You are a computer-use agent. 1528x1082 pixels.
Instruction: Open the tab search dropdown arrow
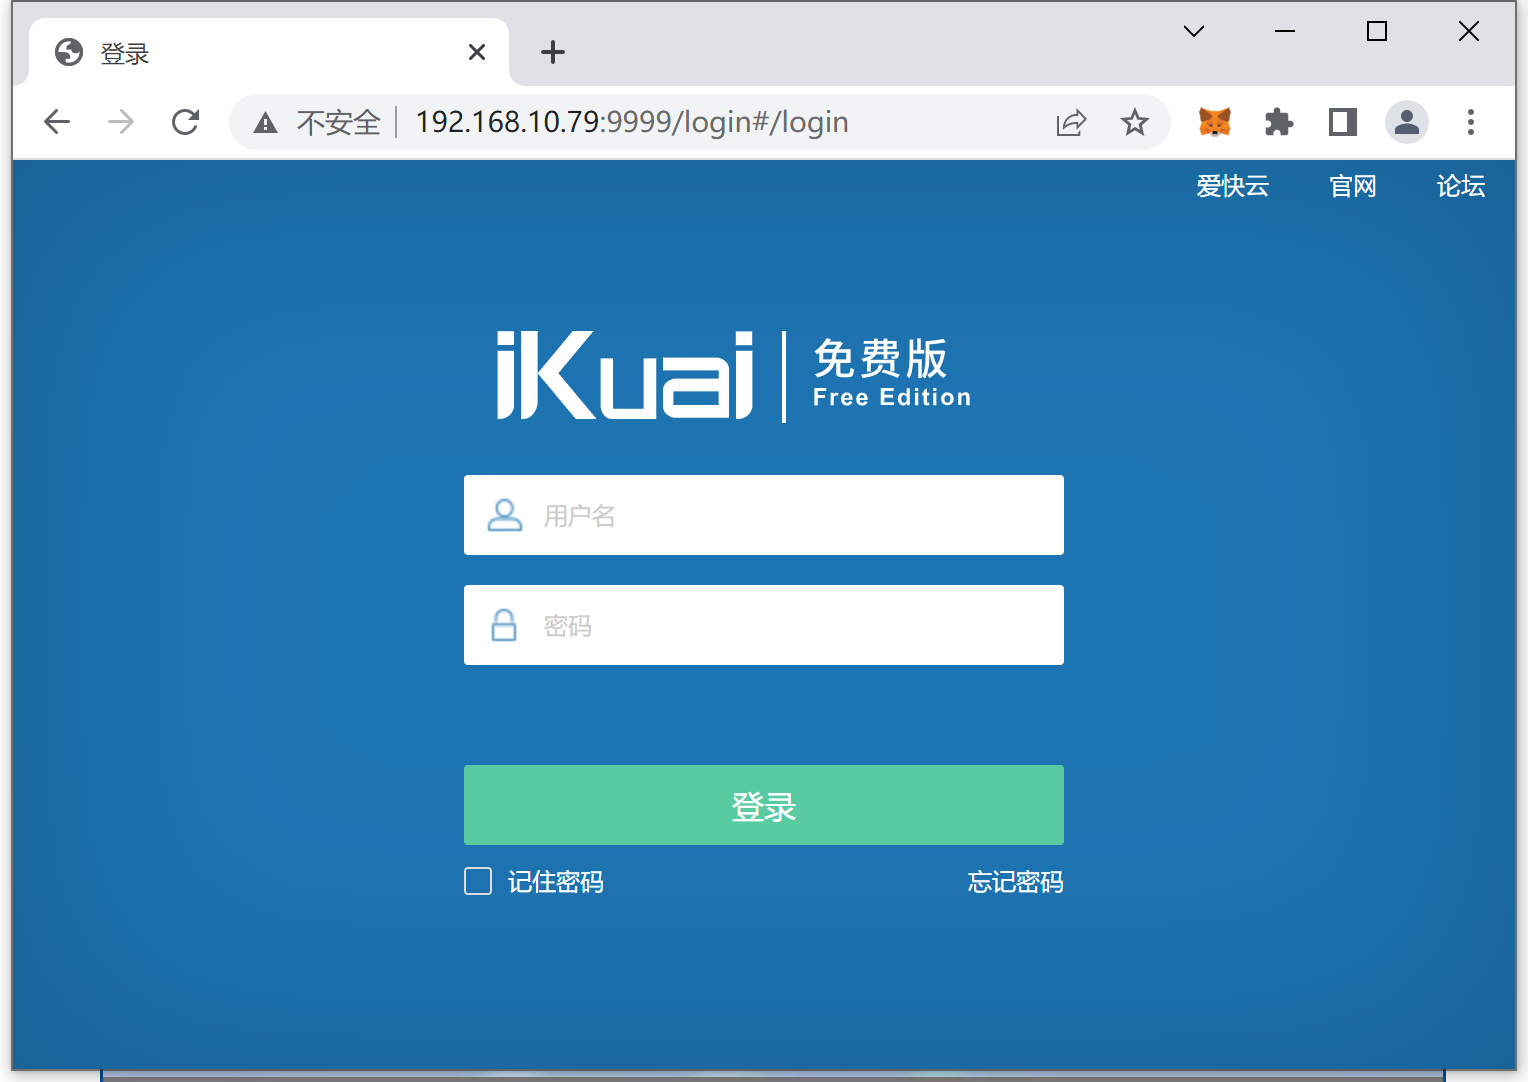pyautogui.click(x=1194, y=31)
